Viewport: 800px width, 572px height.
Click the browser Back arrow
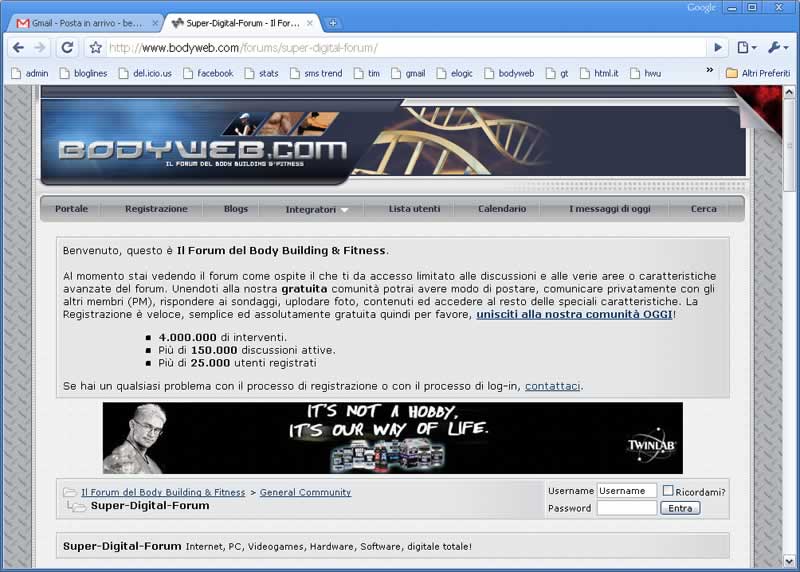[x=18, y=47]
